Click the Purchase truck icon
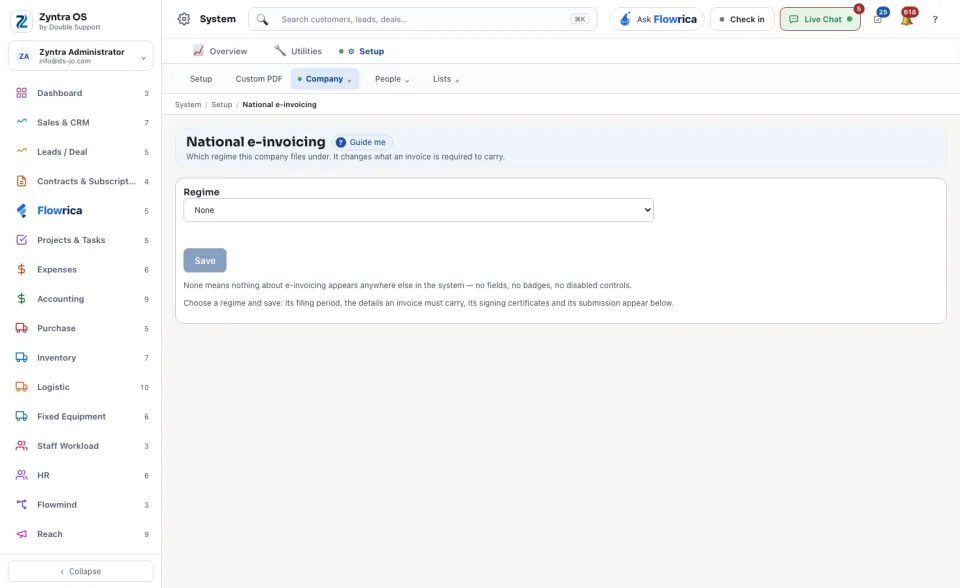The width and height of the screenshot is (960, 588). 21,328
